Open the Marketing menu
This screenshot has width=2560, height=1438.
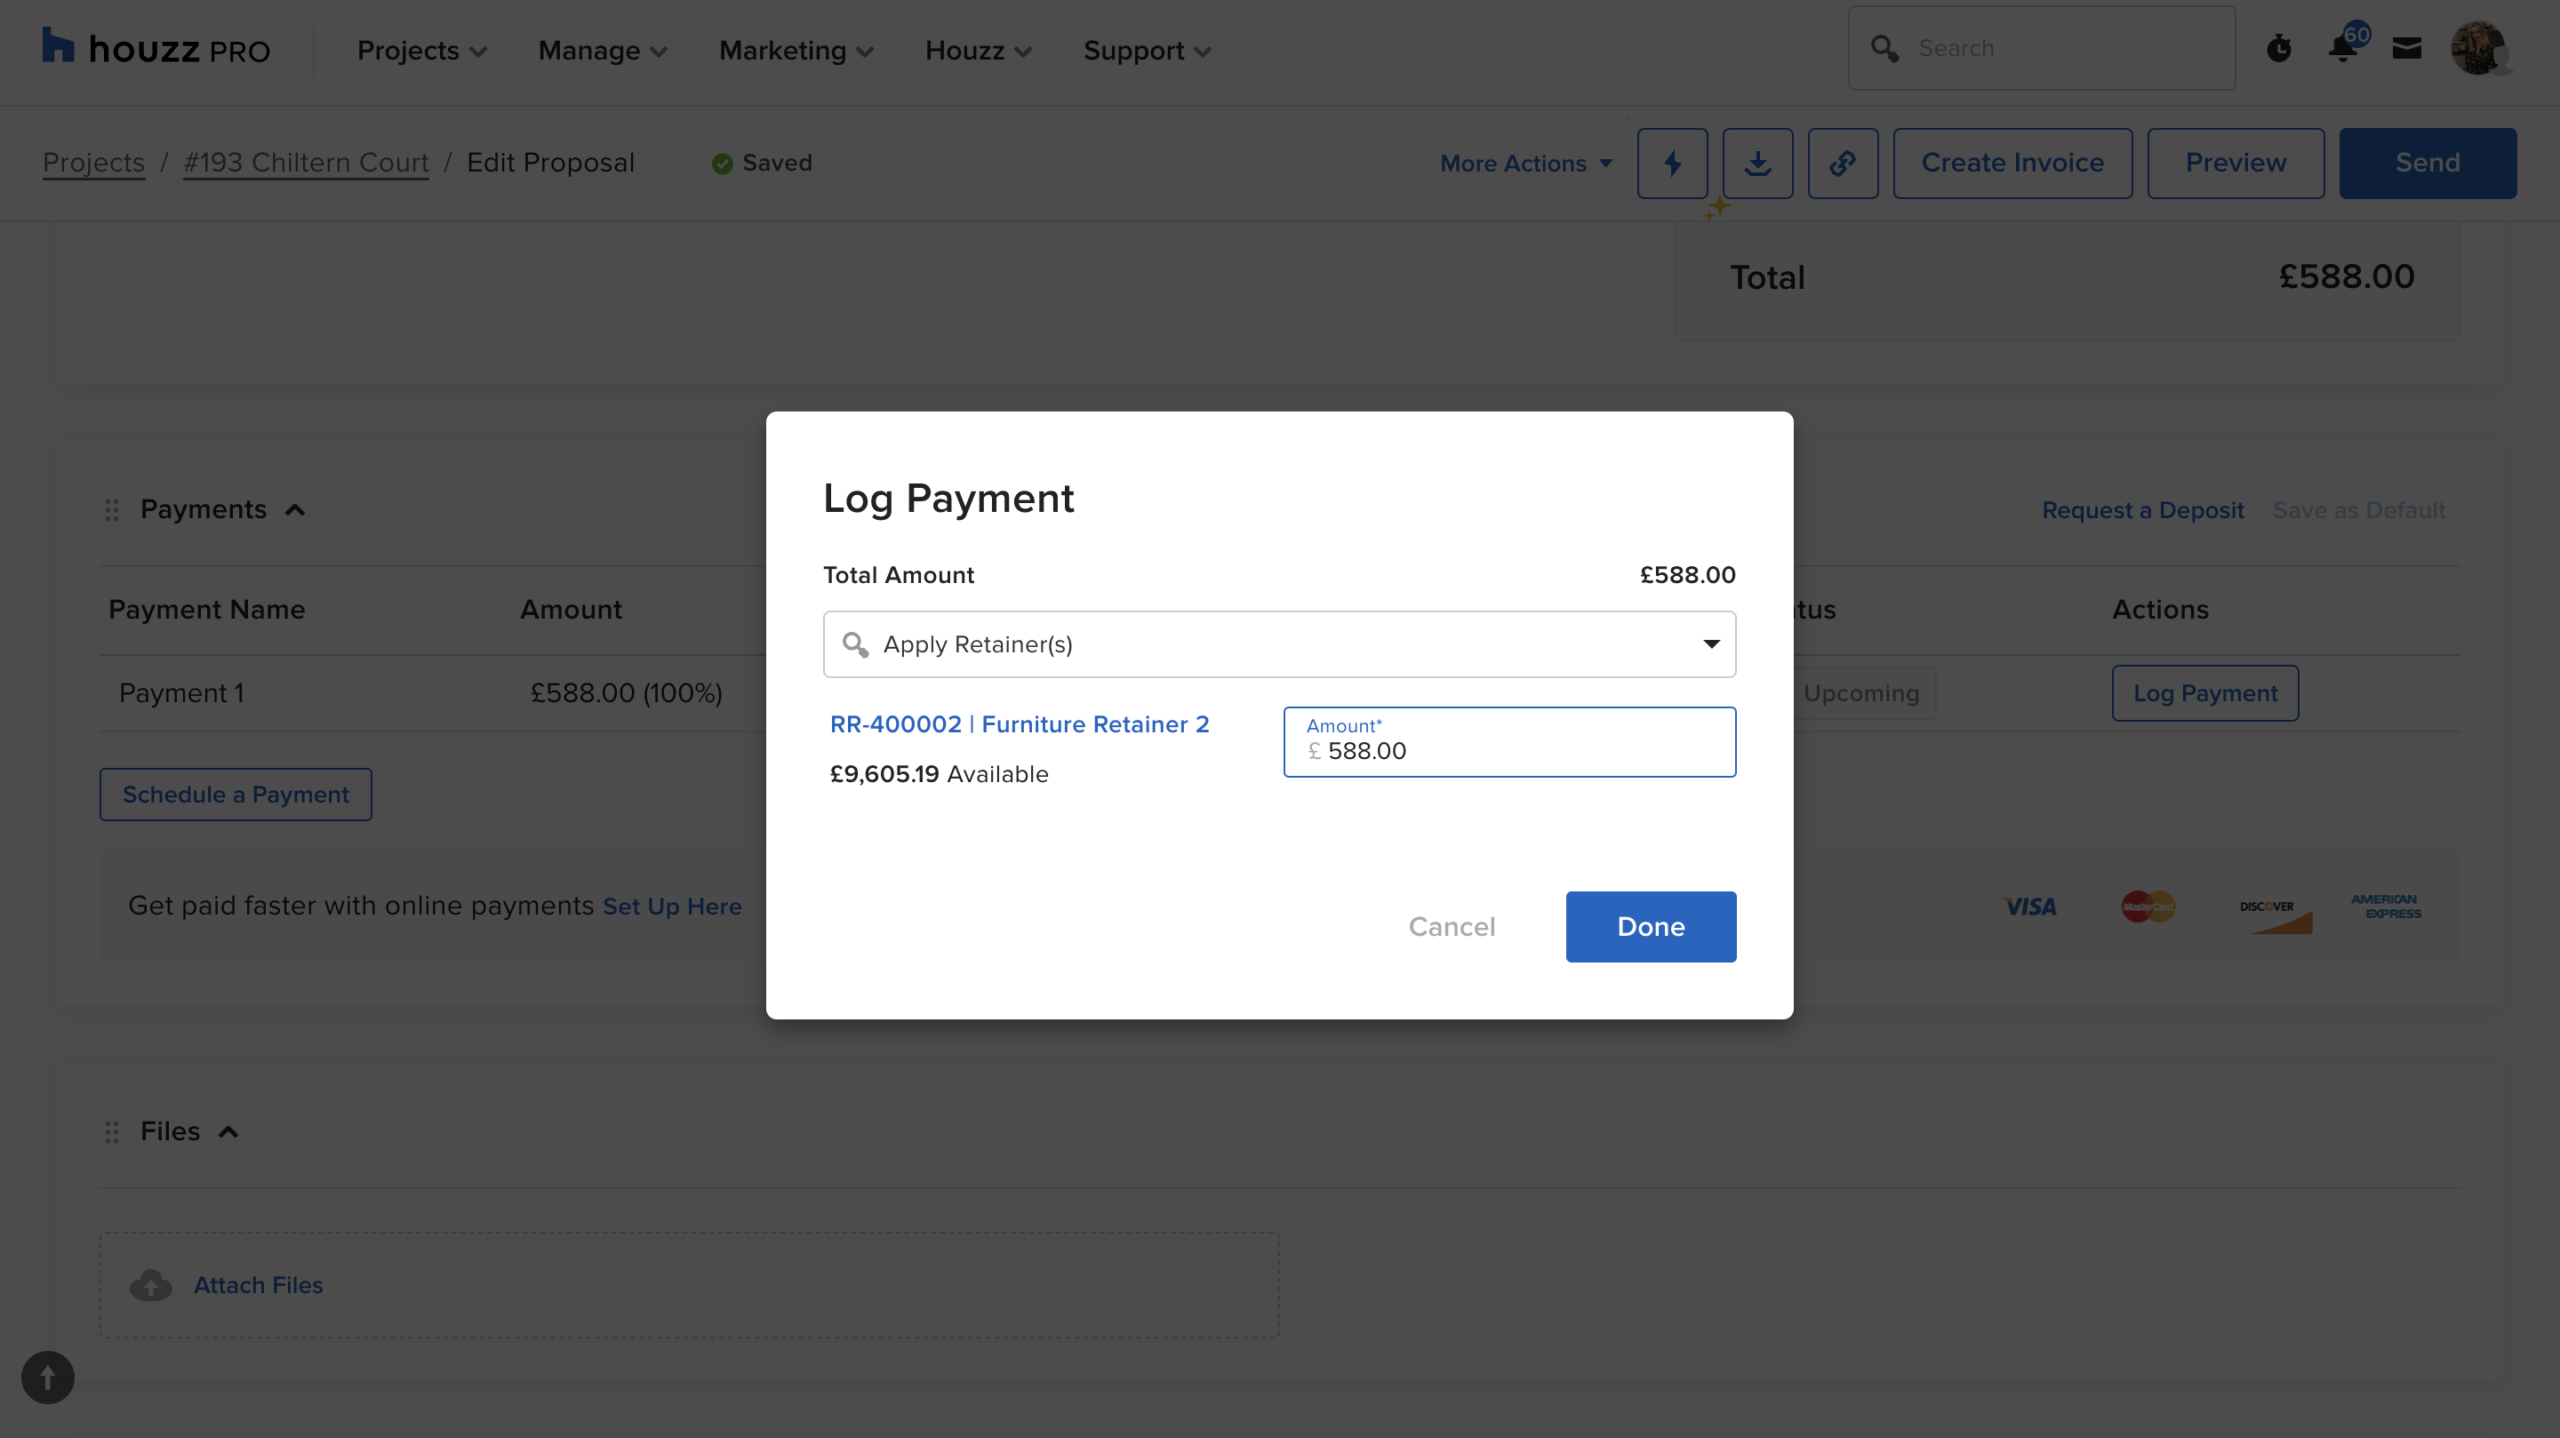pos(796,50)
